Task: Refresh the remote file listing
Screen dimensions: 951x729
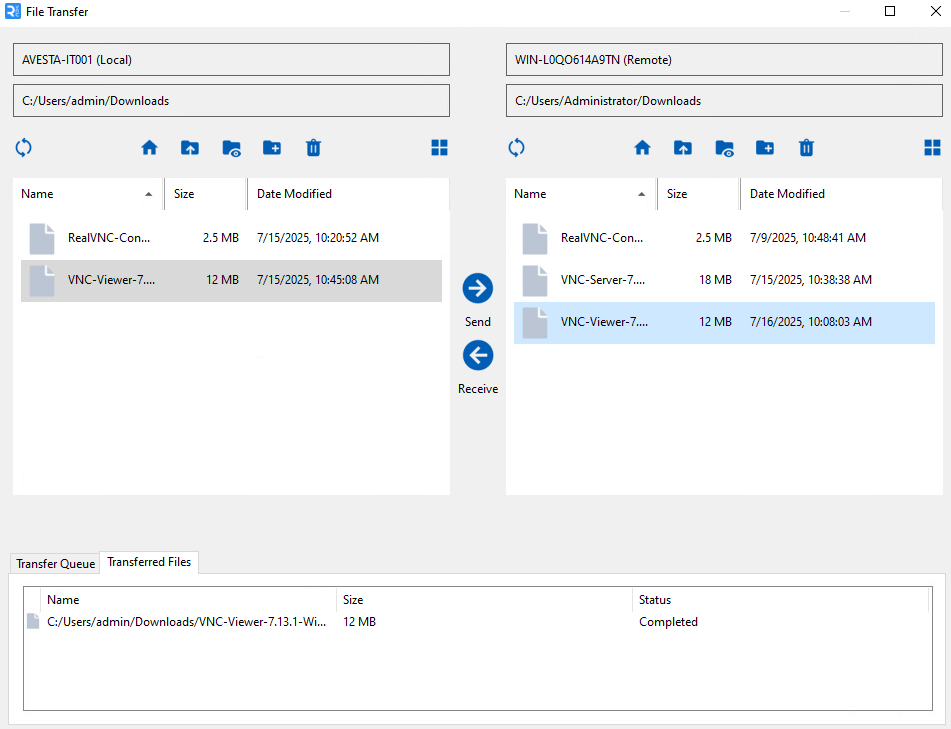Action: pyautogui.click(x=516, y=147)
